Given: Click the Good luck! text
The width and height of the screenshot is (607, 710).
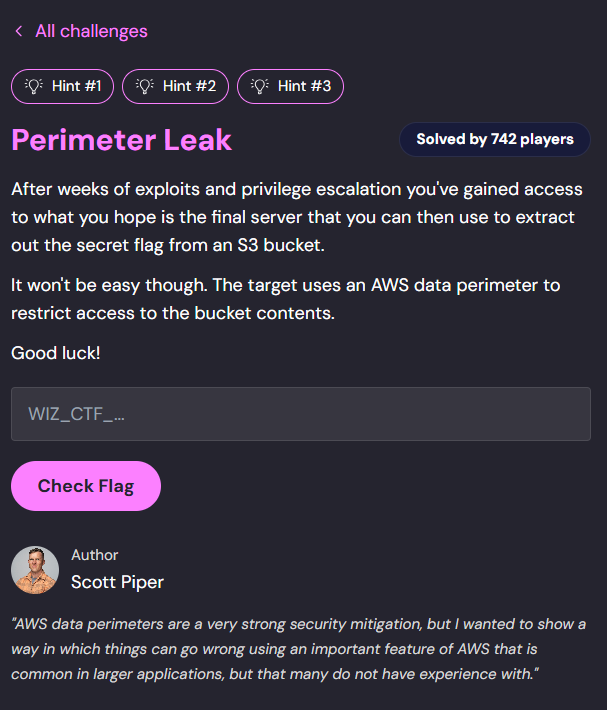Looking at the screenshot, I should pyautogui.click(x=55, y=353).
